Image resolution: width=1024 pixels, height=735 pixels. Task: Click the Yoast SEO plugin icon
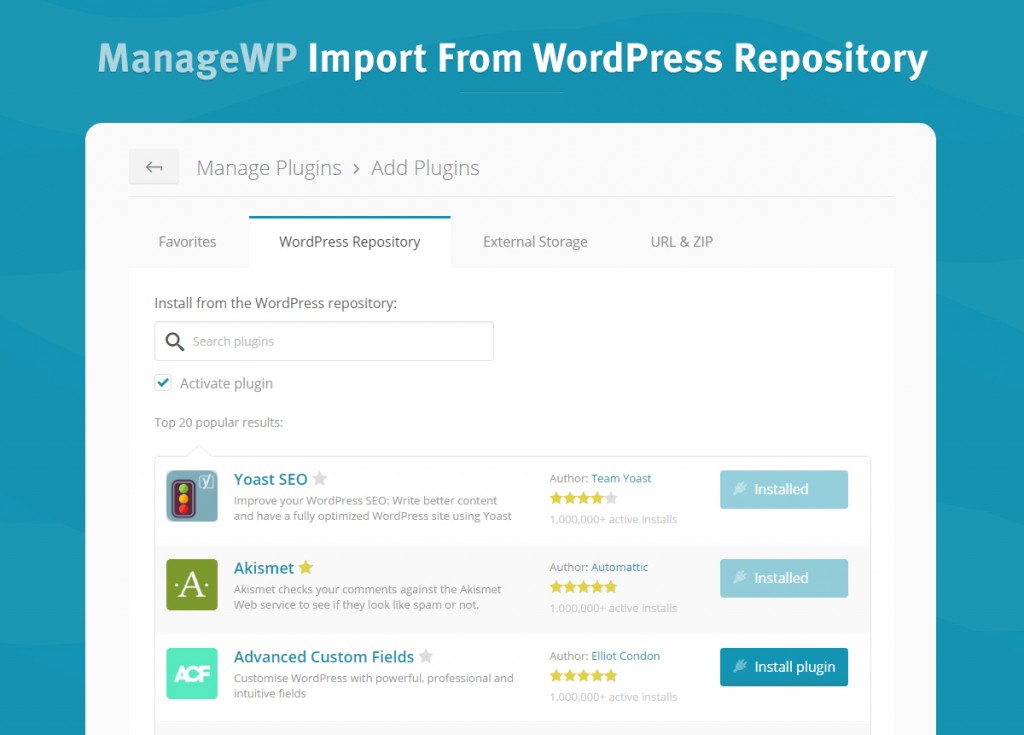click(192, 496)
